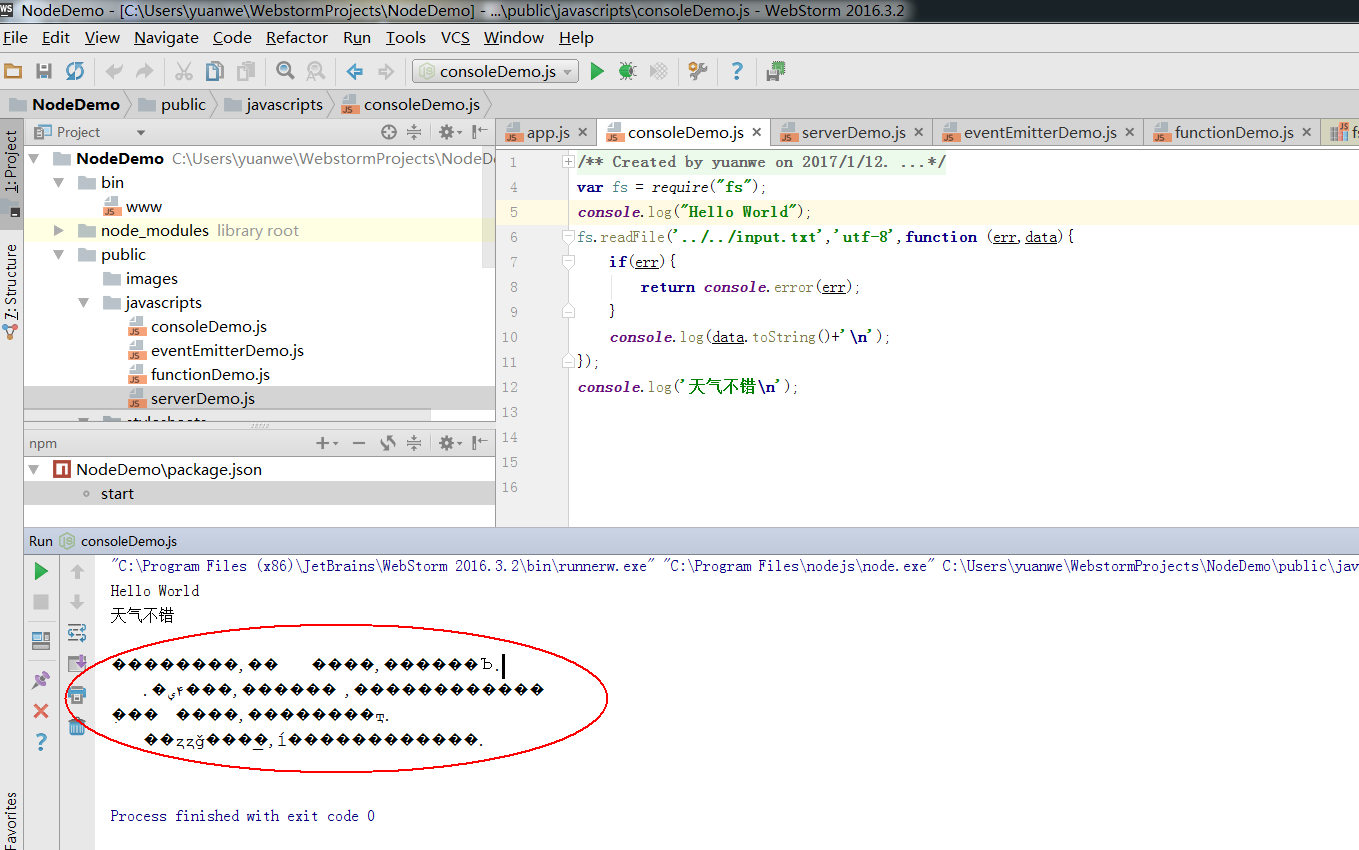Image resolution: width=1359 pixels, height=850 pixels.
Task: Click the Paste clipboard icon
Action: pyautogui.click(x=245, y=71)
